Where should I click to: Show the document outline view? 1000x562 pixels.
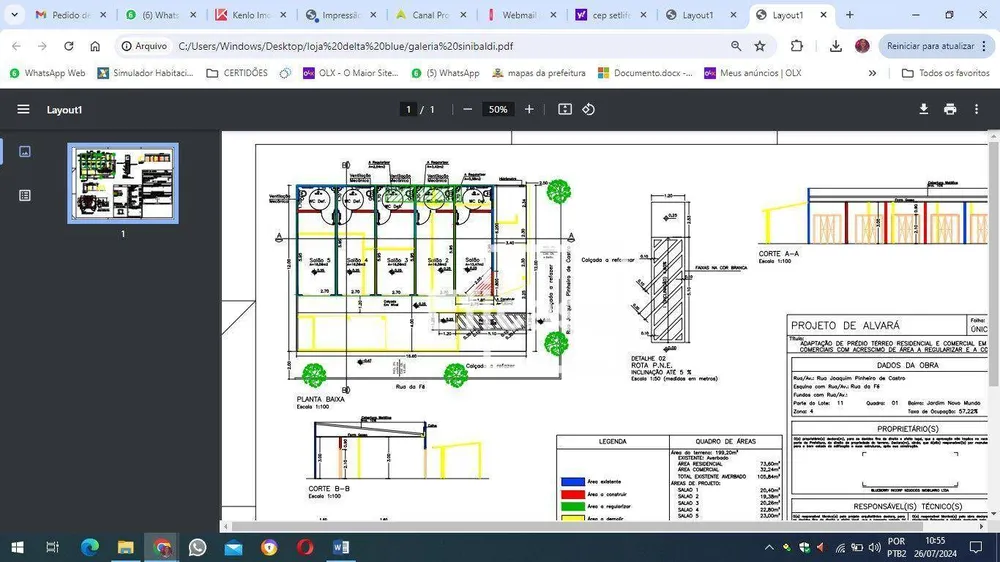coord(25,196)
